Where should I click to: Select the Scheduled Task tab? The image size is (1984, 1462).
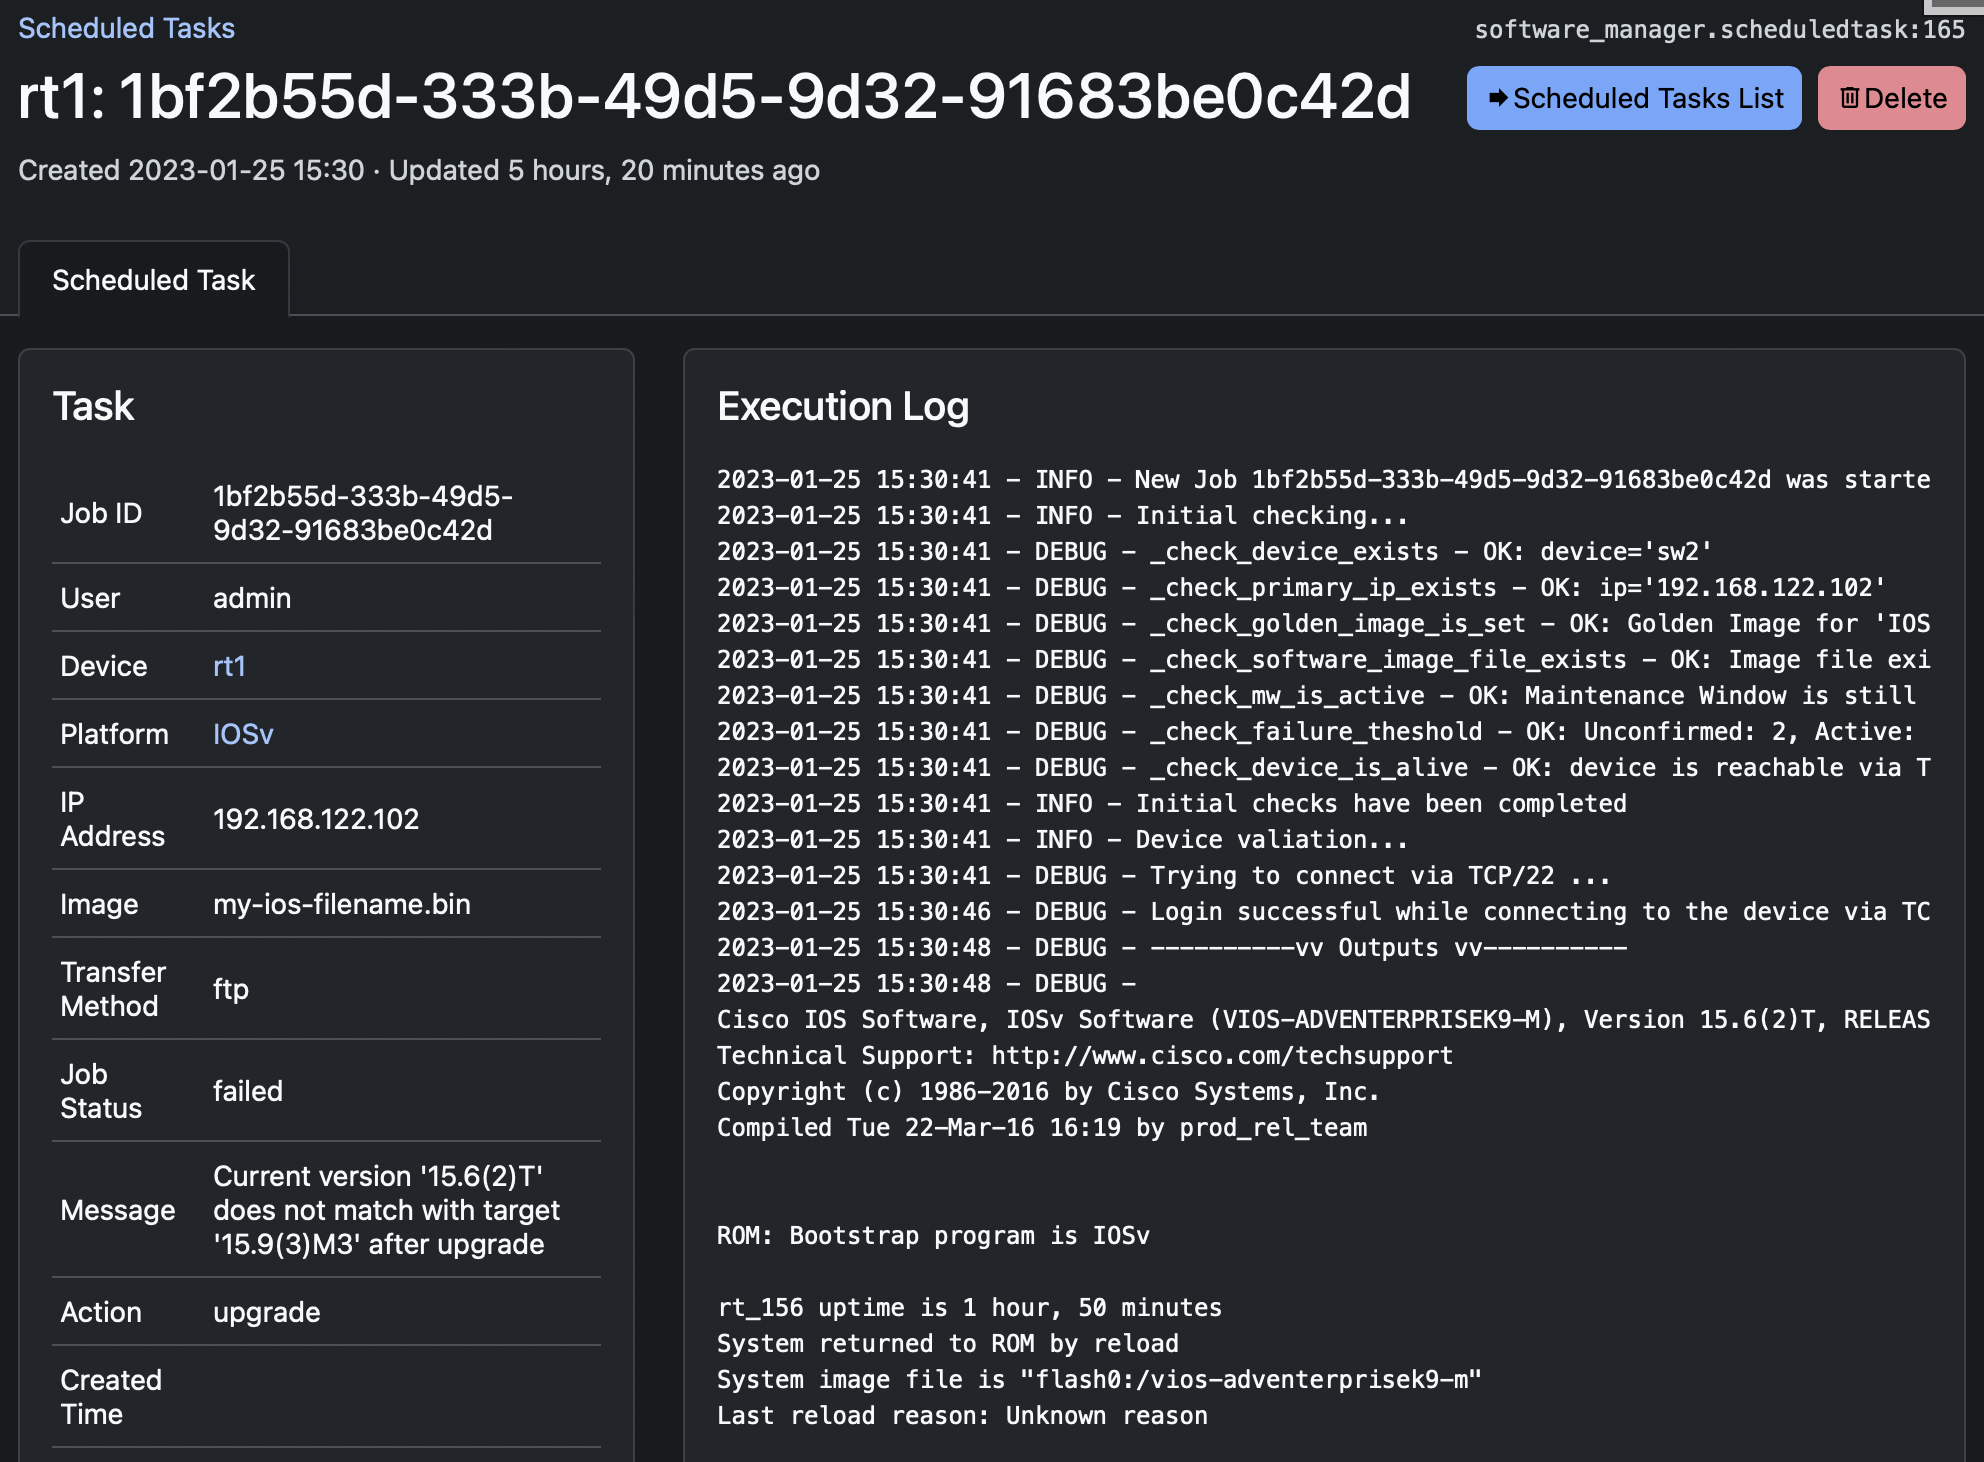(x=154, y=280)
